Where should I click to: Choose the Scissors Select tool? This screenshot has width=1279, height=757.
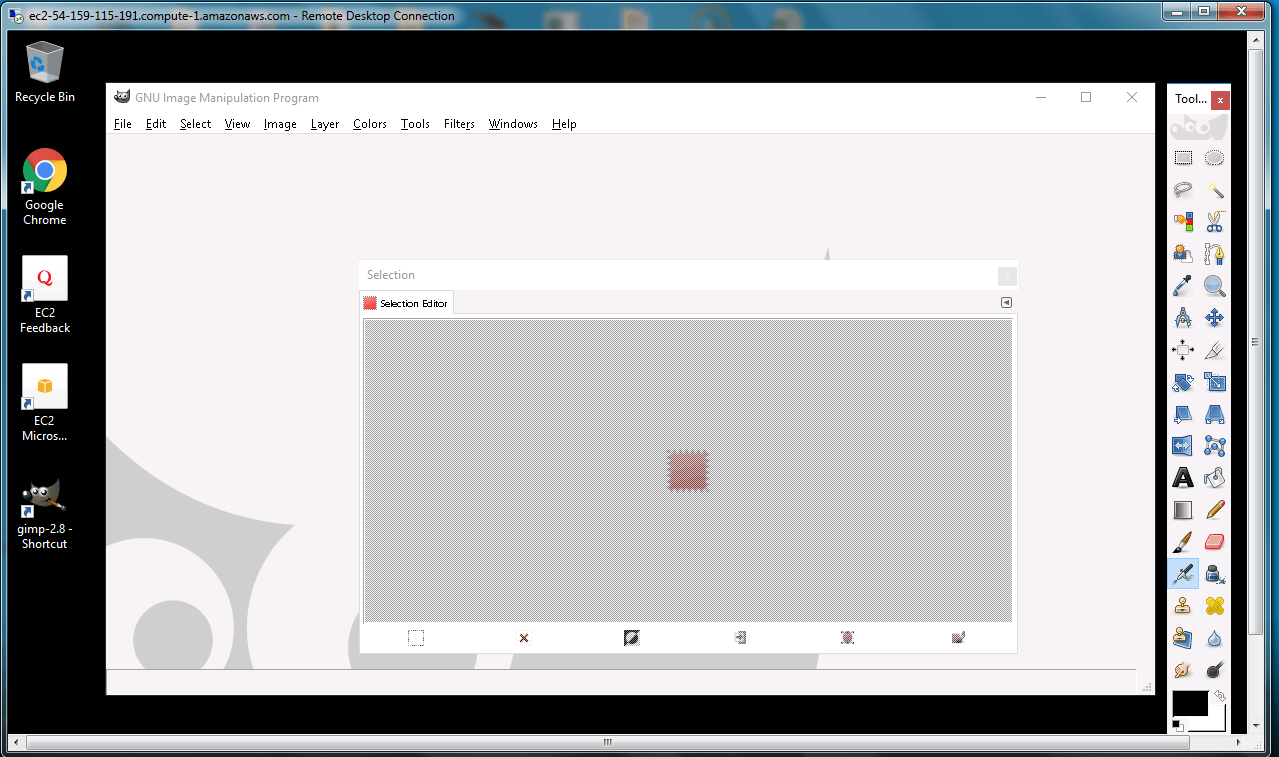pos(1215,222)
